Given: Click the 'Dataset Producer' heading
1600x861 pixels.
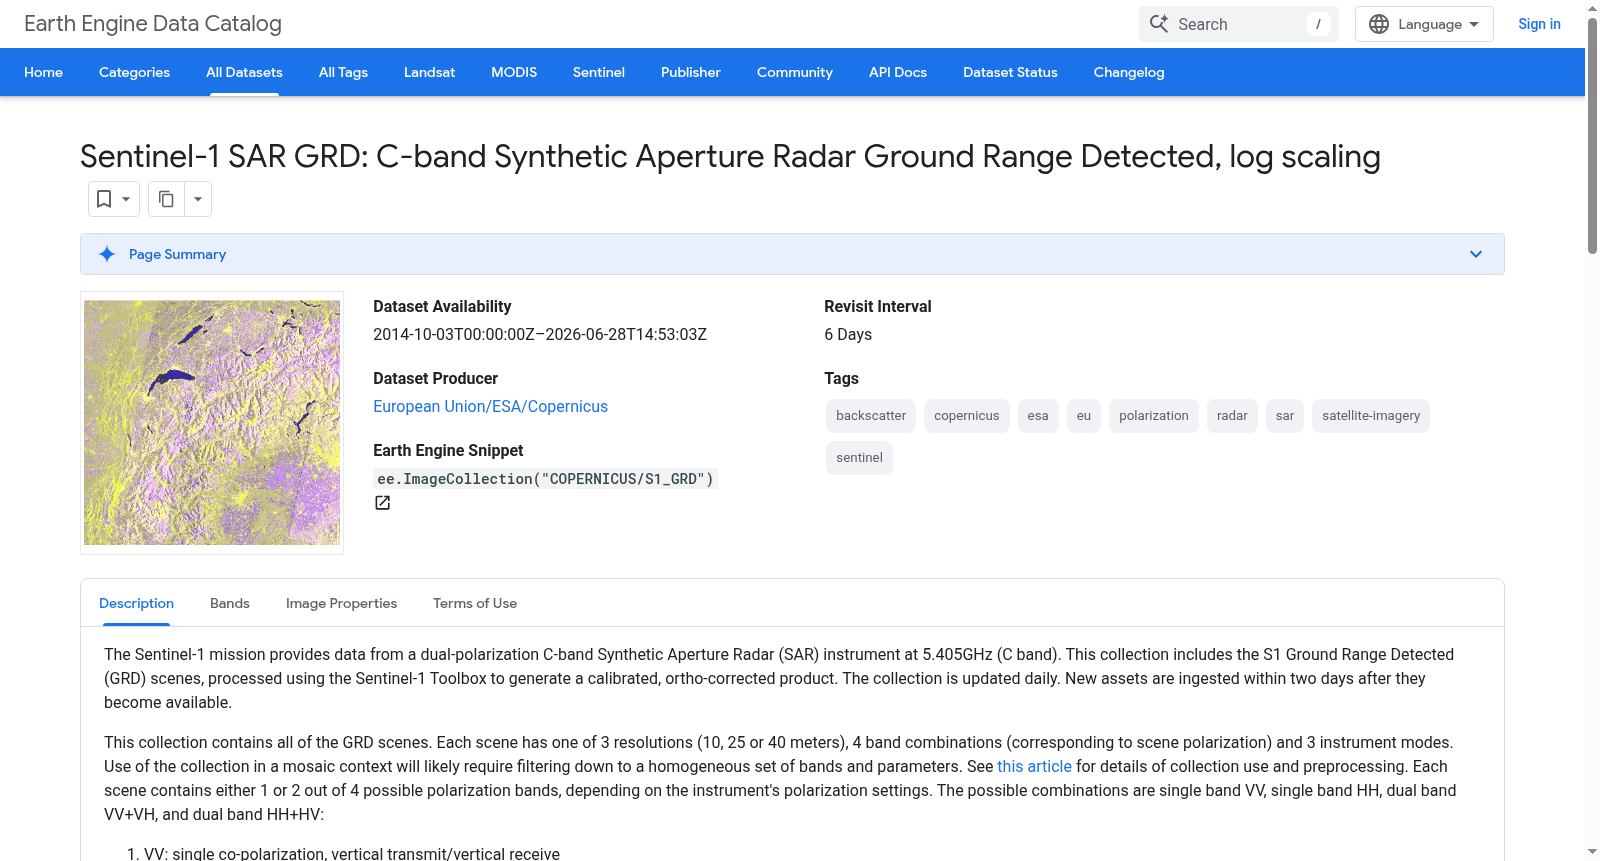Looking at the screenshot, I should pyautogui.click(x=435, y=378).
